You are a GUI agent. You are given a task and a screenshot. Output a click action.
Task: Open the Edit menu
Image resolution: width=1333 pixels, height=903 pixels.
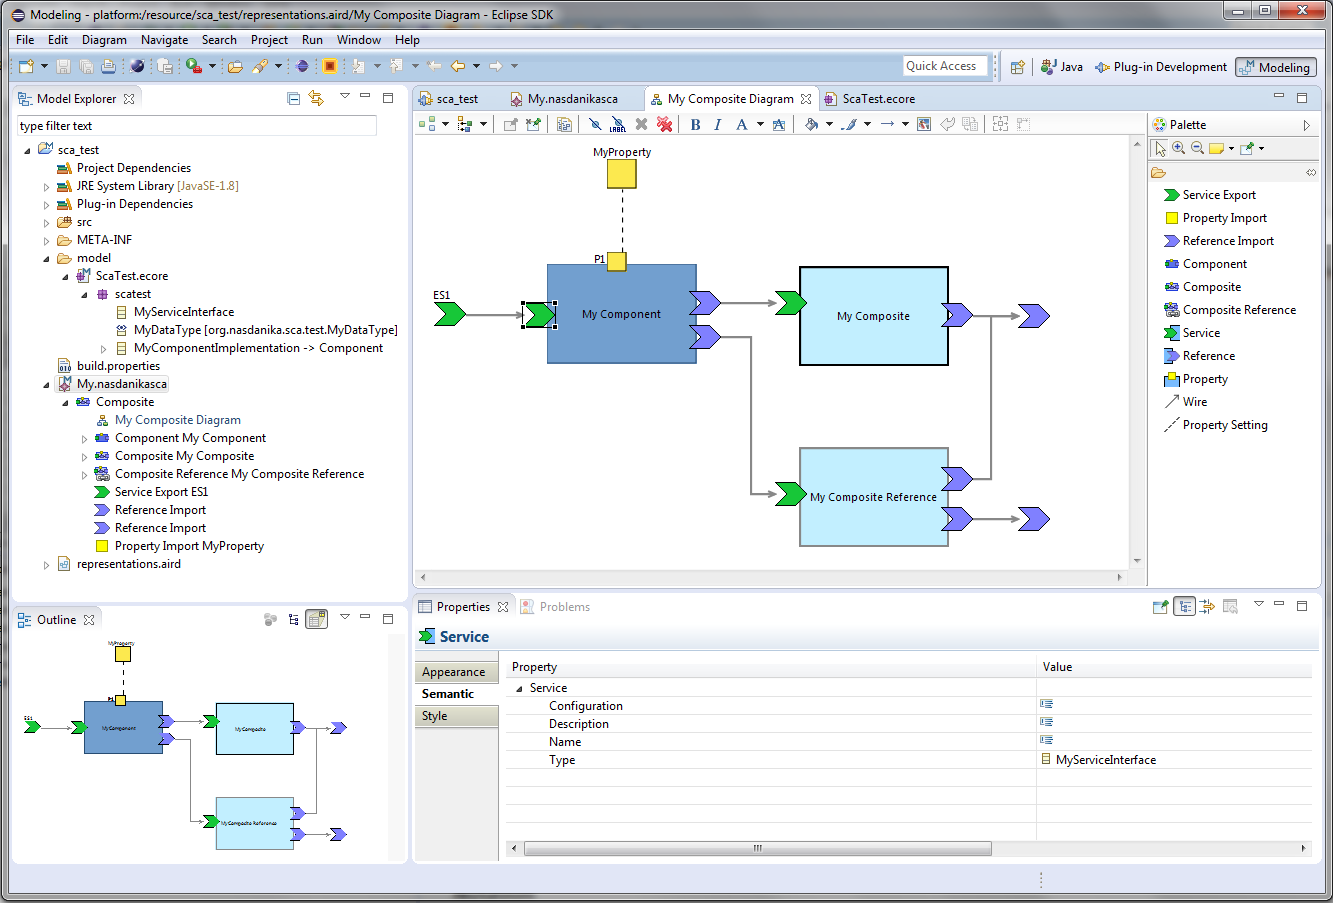[x=58, y=40]
